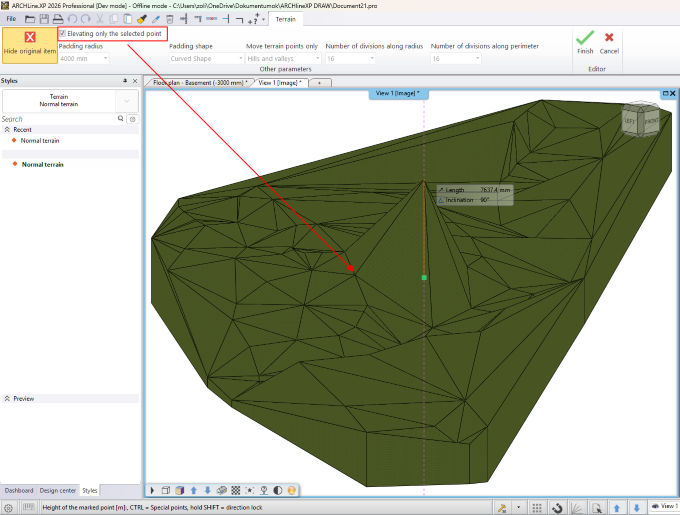This screenshot has height=515, width=680.
Task: Open the Design center tab
Action: [58, 490]
